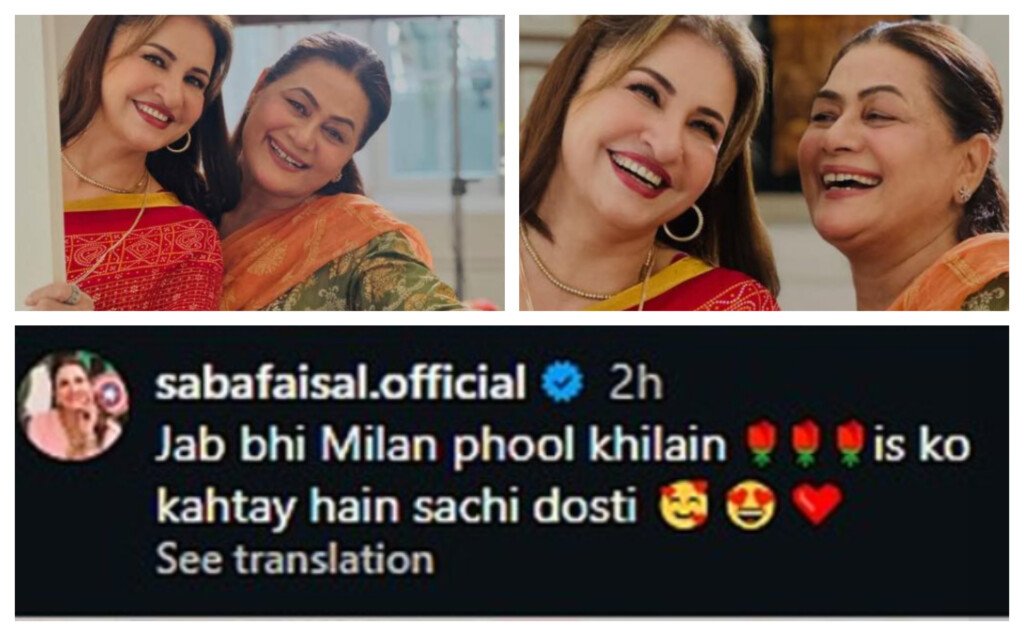
Task: Click the 2h comment timestamp
Action: (635, 383)
